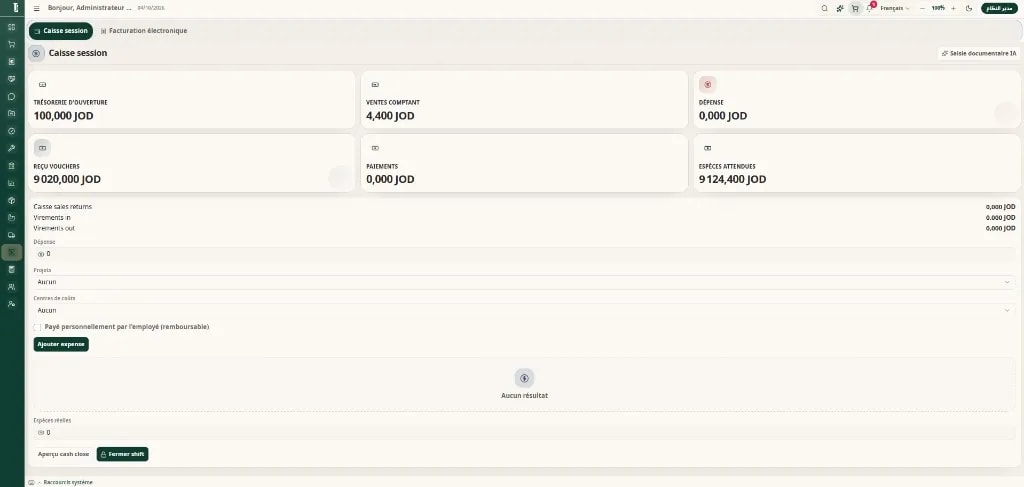The width and height of the screenshot is (1024, 487).
Task: Increase zoom with the plus control
Action: click(x=953, y=8)
